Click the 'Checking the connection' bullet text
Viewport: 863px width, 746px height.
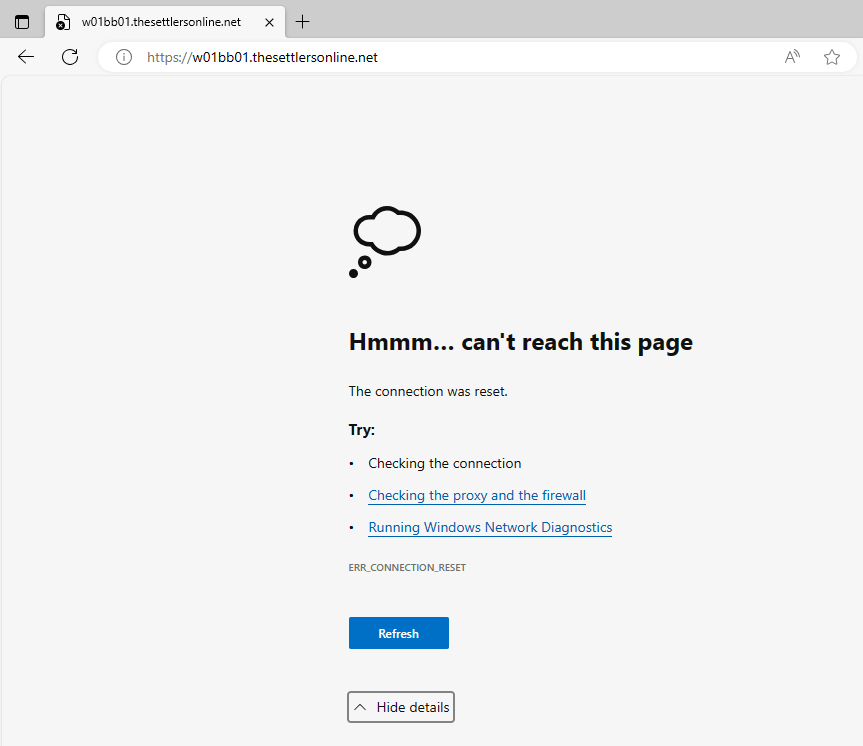(445, 464)
